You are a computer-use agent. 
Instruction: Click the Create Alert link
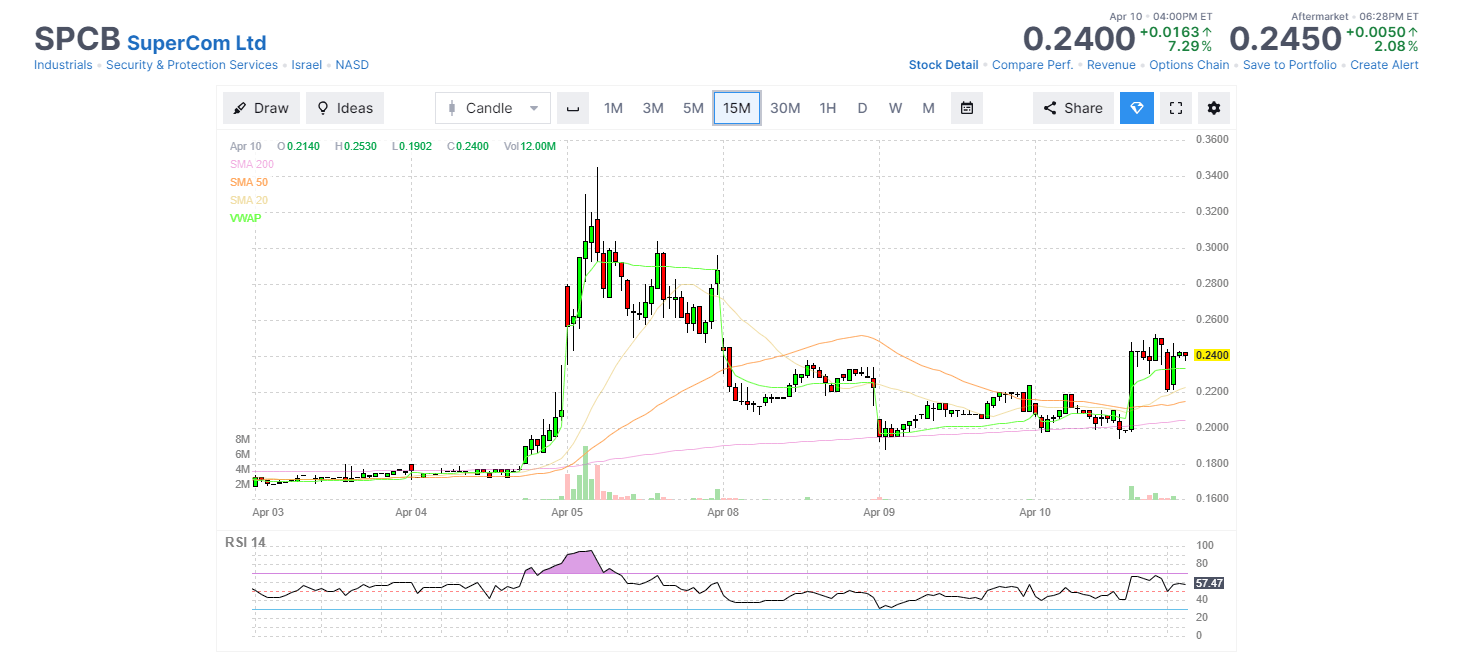coord(1384,64)
